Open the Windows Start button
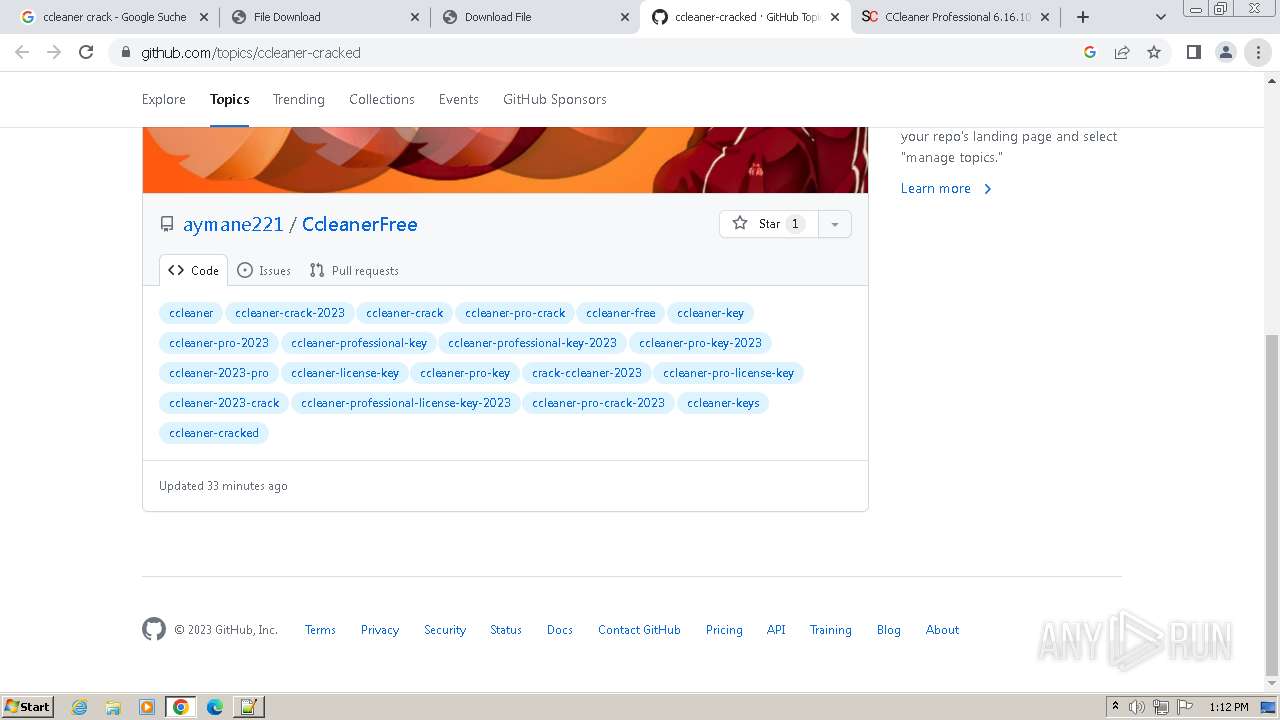1280x720 pixels. (28, 707)
